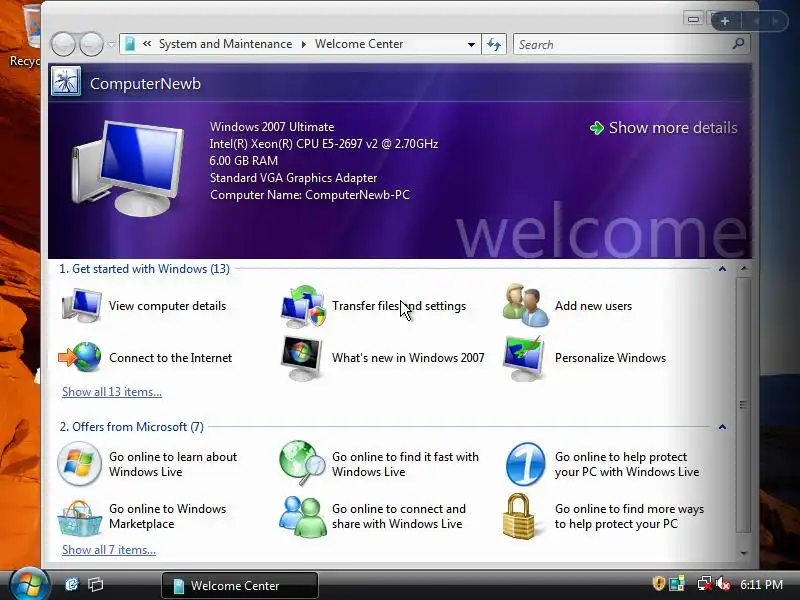Screen dimensions: 800x600
Task: Click What's new in Windows 2007 label
Action: pos(408,358)
